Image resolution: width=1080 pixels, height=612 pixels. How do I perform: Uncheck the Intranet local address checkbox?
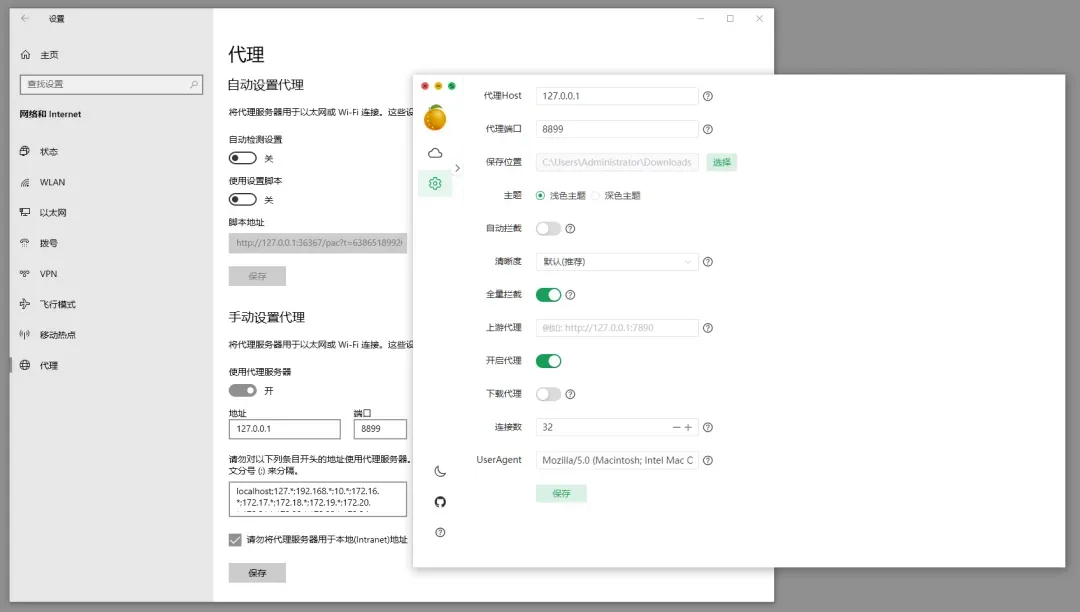pyautogui.click(x=235, y=540)
